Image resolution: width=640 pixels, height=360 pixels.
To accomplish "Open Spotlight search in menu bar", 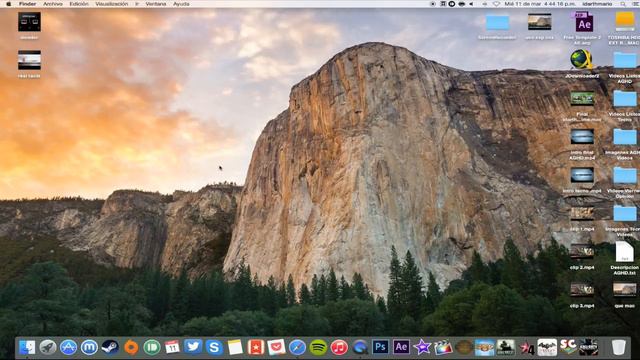I will pyautogui.click(x=623, y=4).
